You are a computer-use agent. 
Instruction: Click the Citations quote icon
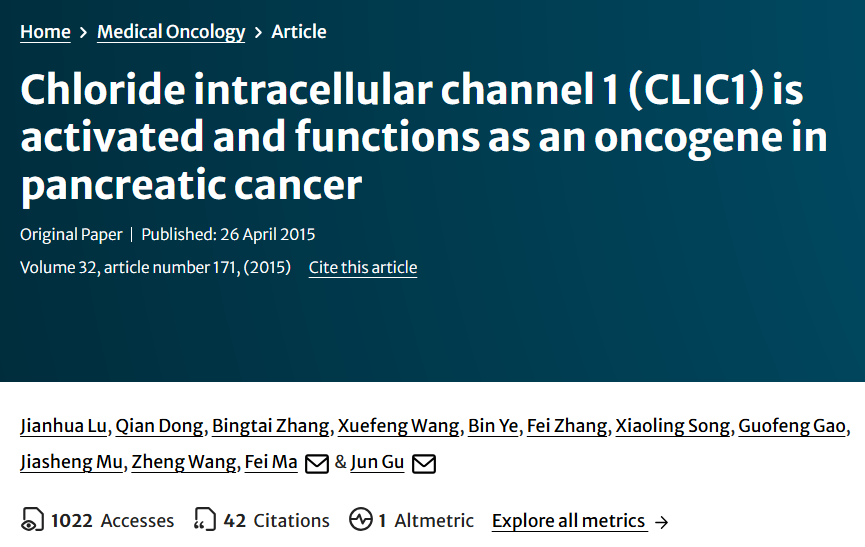tap(205, 520)
